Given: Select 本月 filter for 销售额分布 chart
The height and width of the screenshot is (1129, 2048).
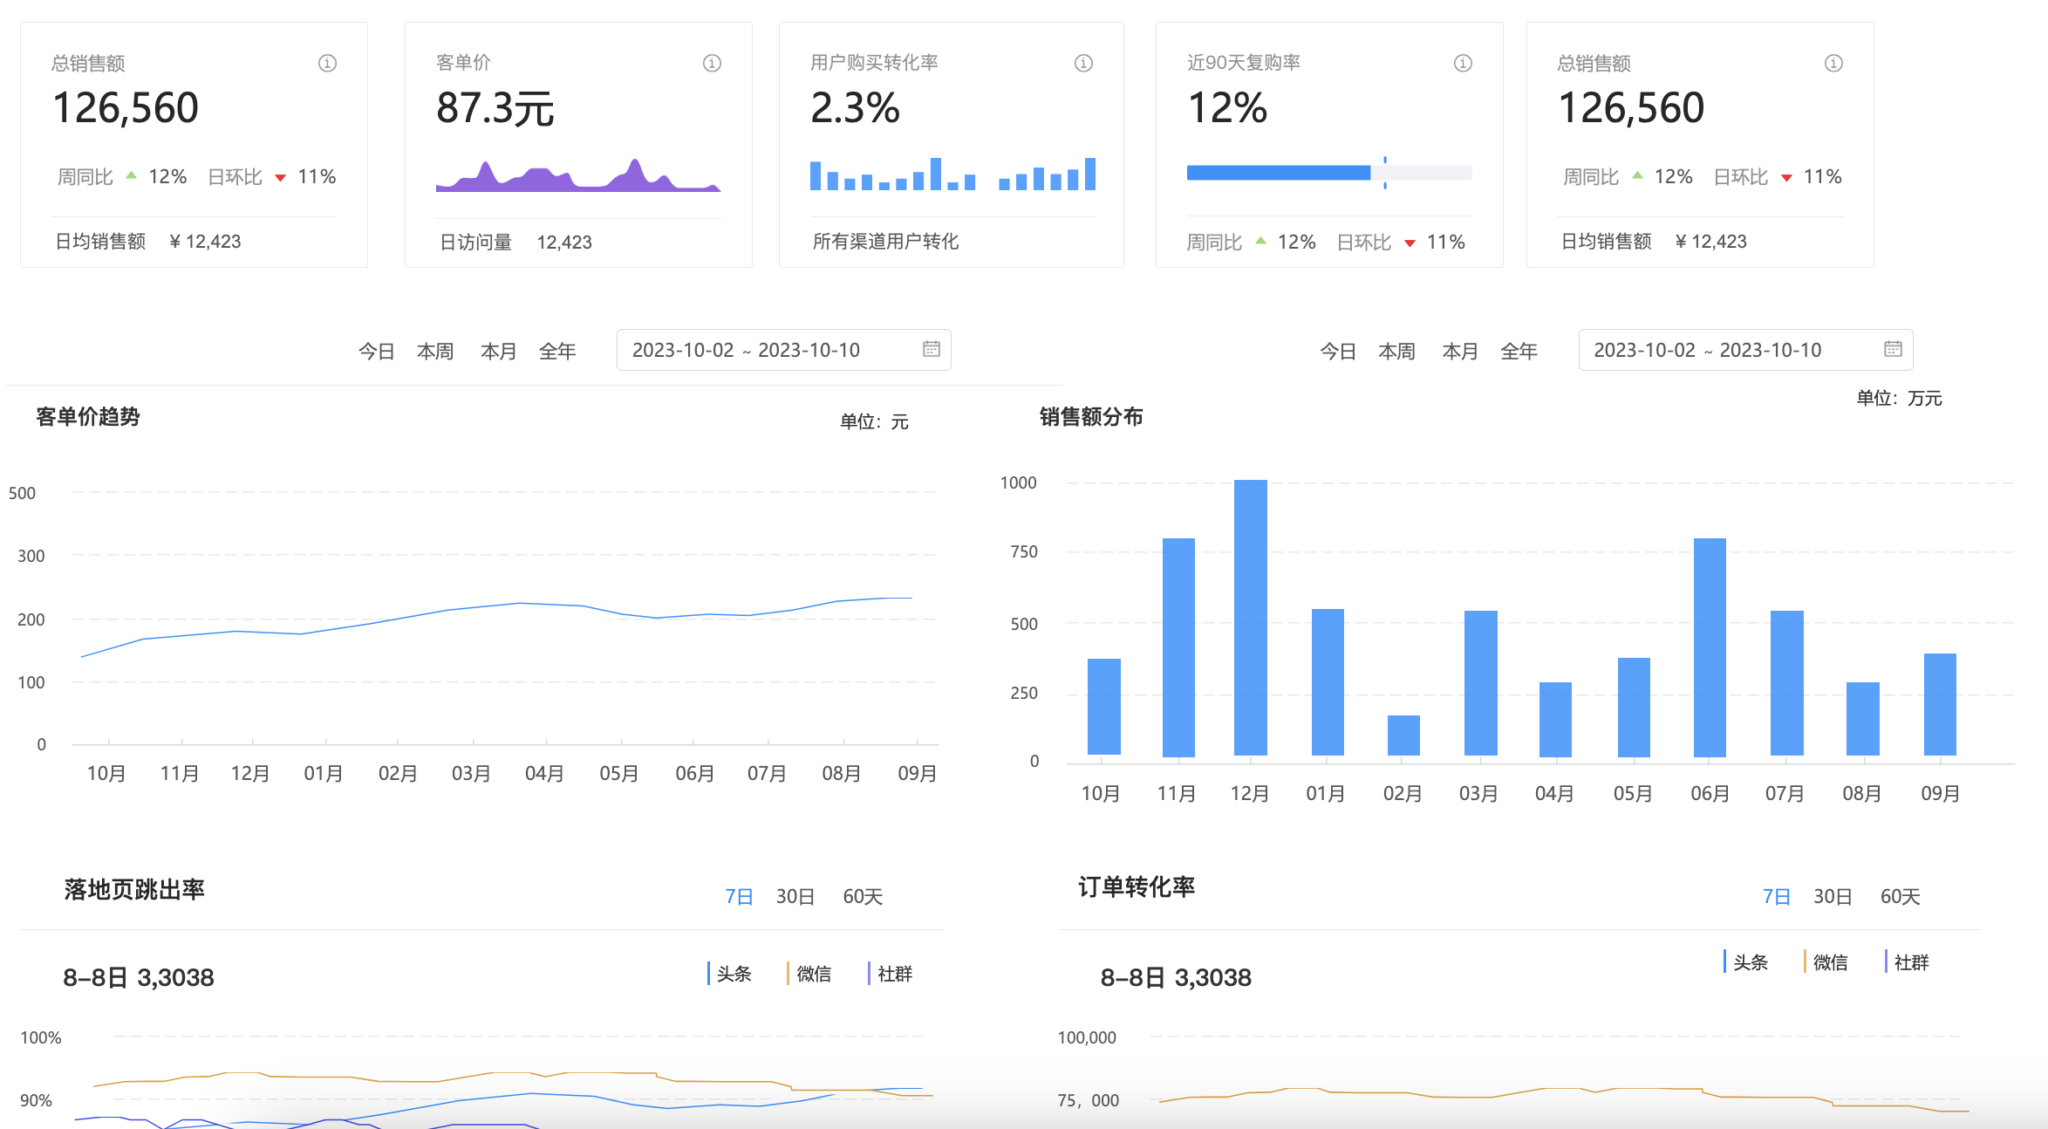Looking at the screenshot, I should [1460, 351].
